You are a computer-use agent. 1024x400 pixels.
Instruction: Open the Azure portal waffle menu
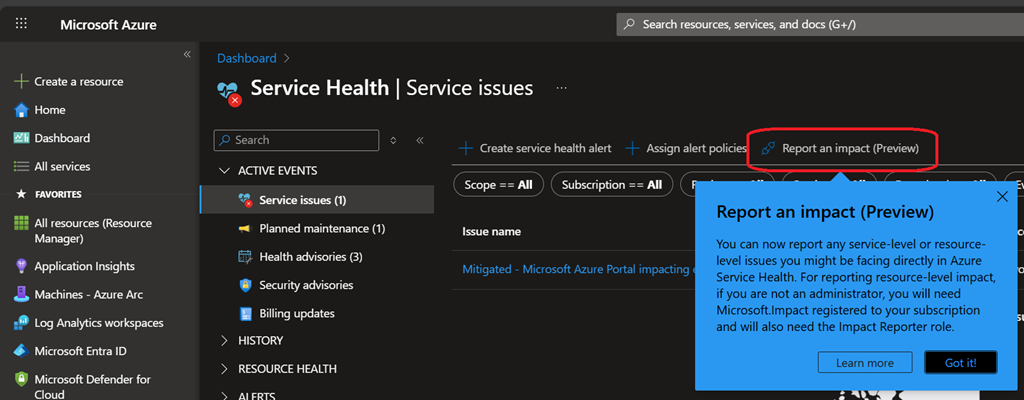pos(21,24)
